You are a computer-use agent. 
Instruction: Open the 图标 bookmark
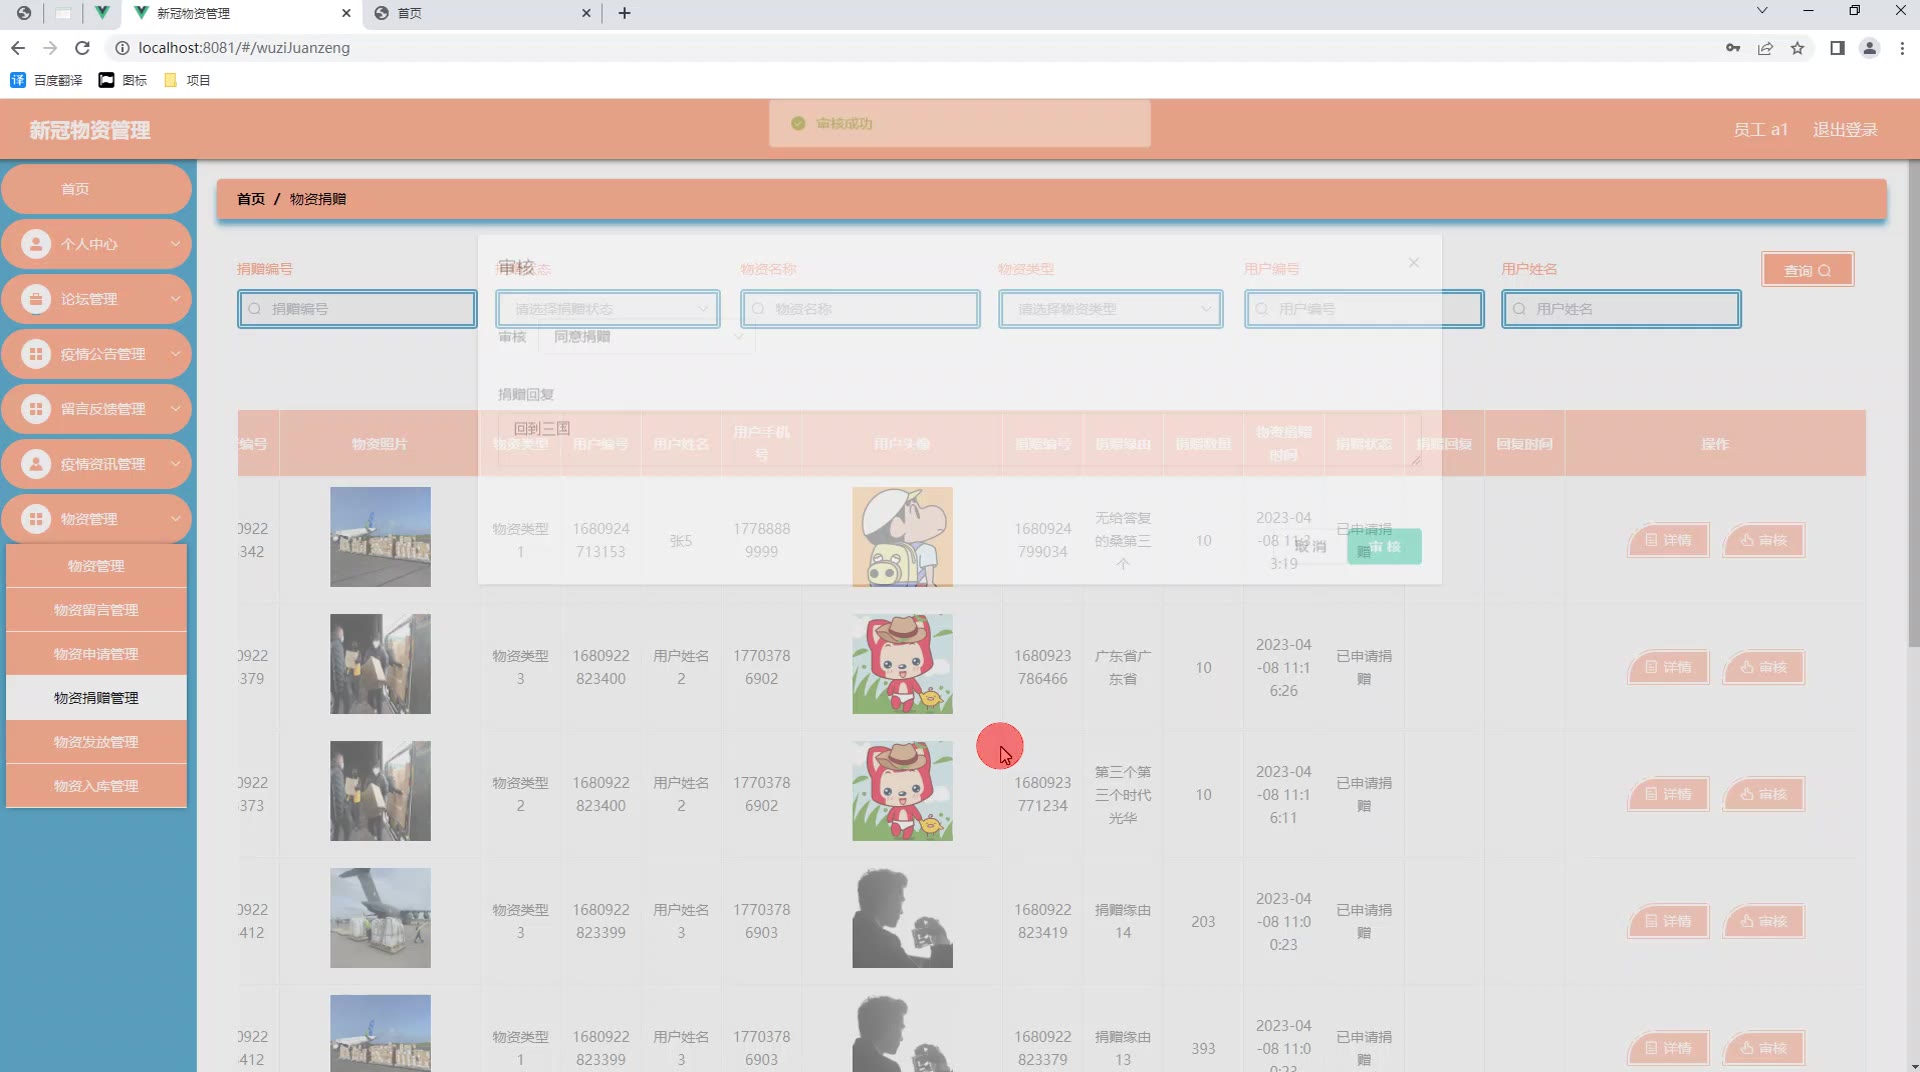pos(122,80)
